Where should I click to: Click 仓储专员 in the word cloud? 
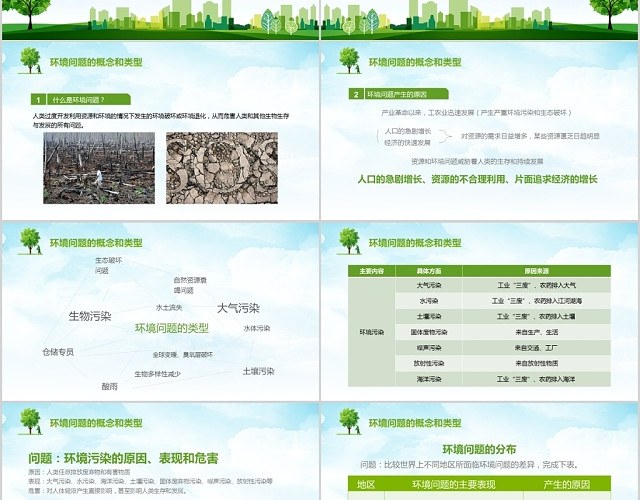58,352
